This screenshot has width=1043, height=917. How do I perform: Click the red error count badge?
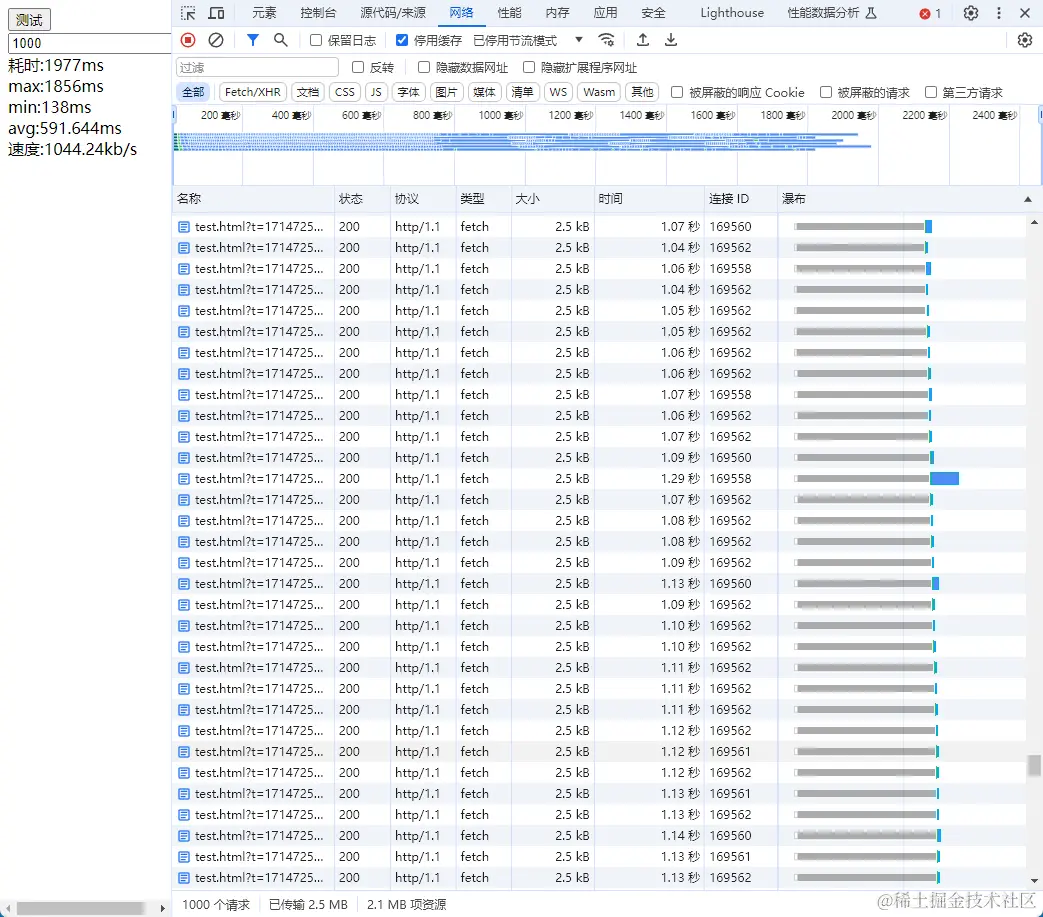930,13
